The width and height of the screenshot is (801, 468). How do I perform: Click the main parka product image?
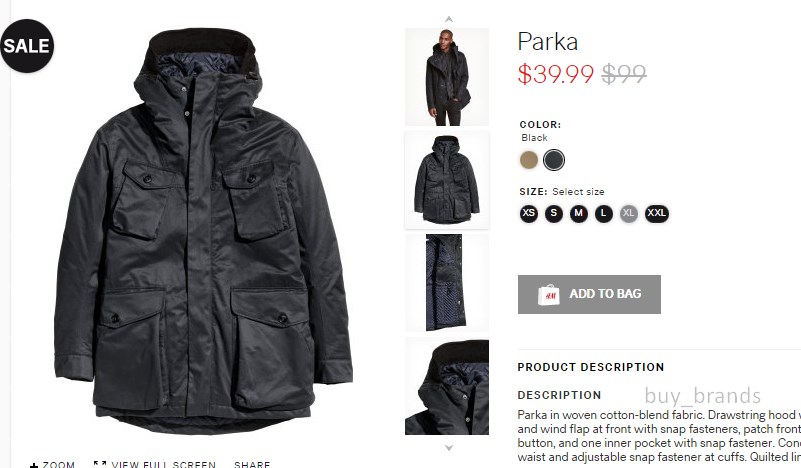pyautogui.click(x=203, y=230)
